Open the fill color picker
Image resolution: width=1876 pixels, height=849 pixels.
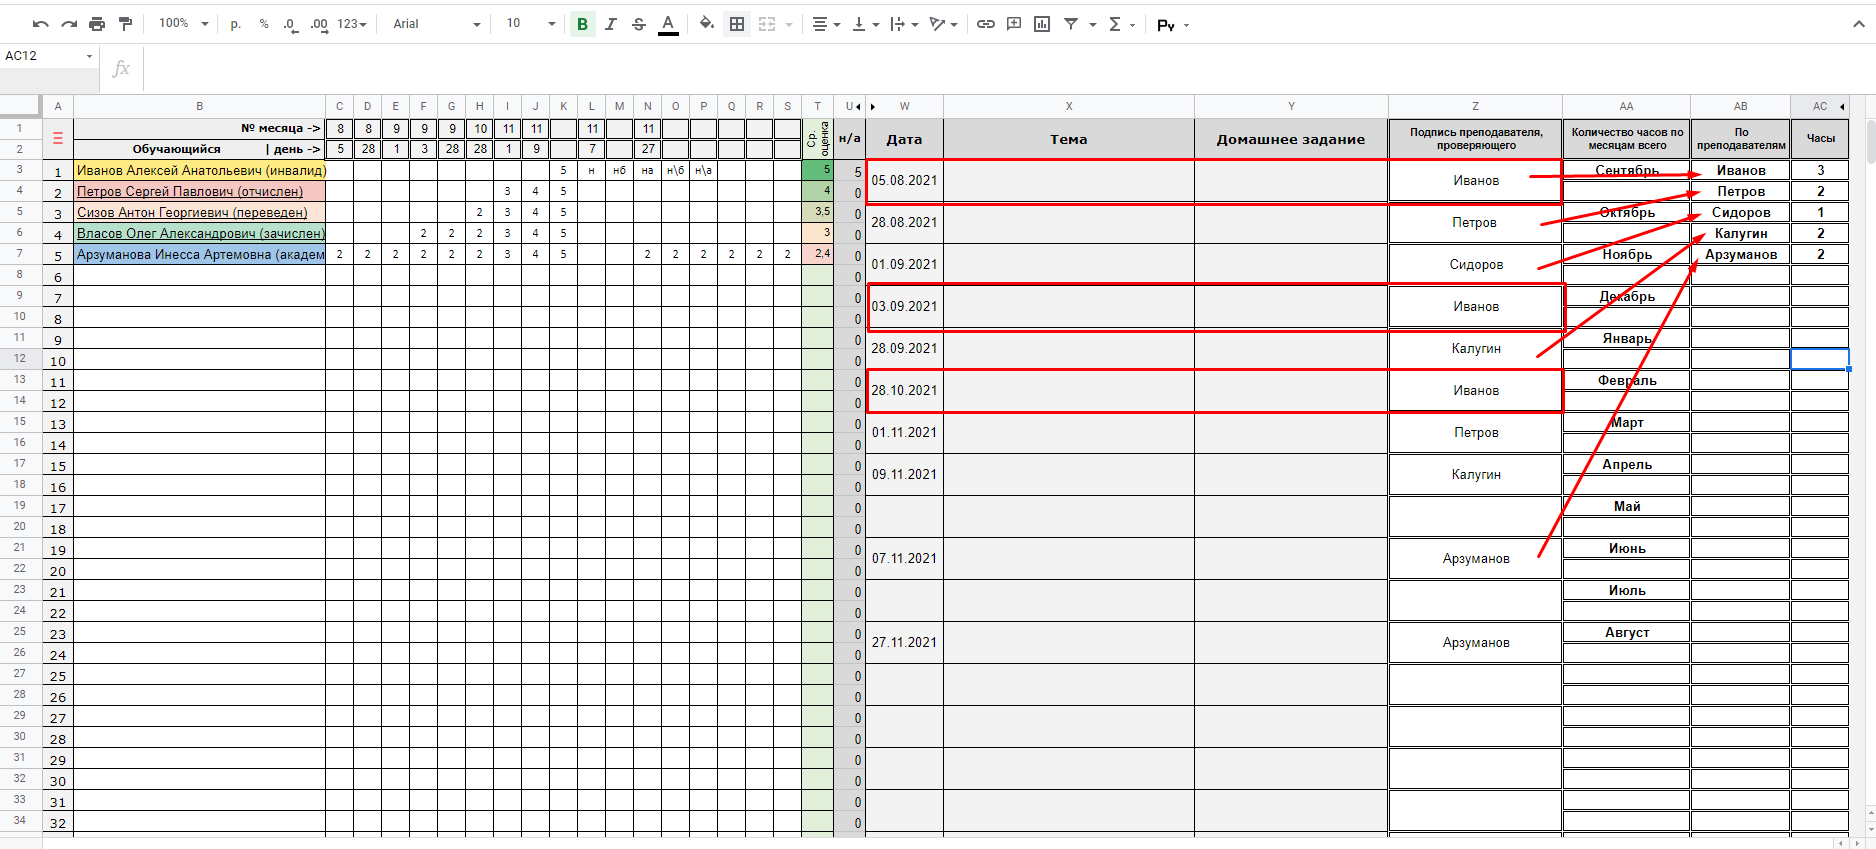707,24
